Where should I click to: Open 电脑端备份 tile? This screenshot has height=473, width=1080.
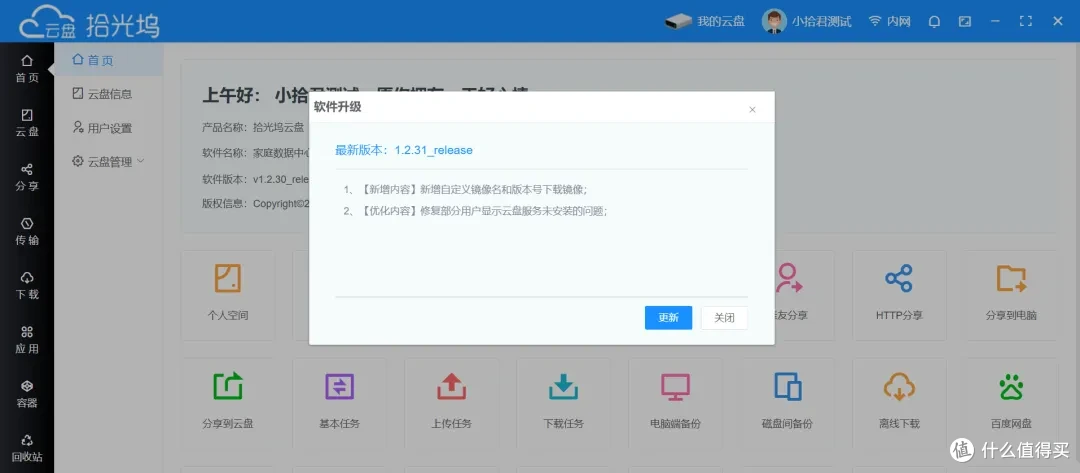coord(675,403)
